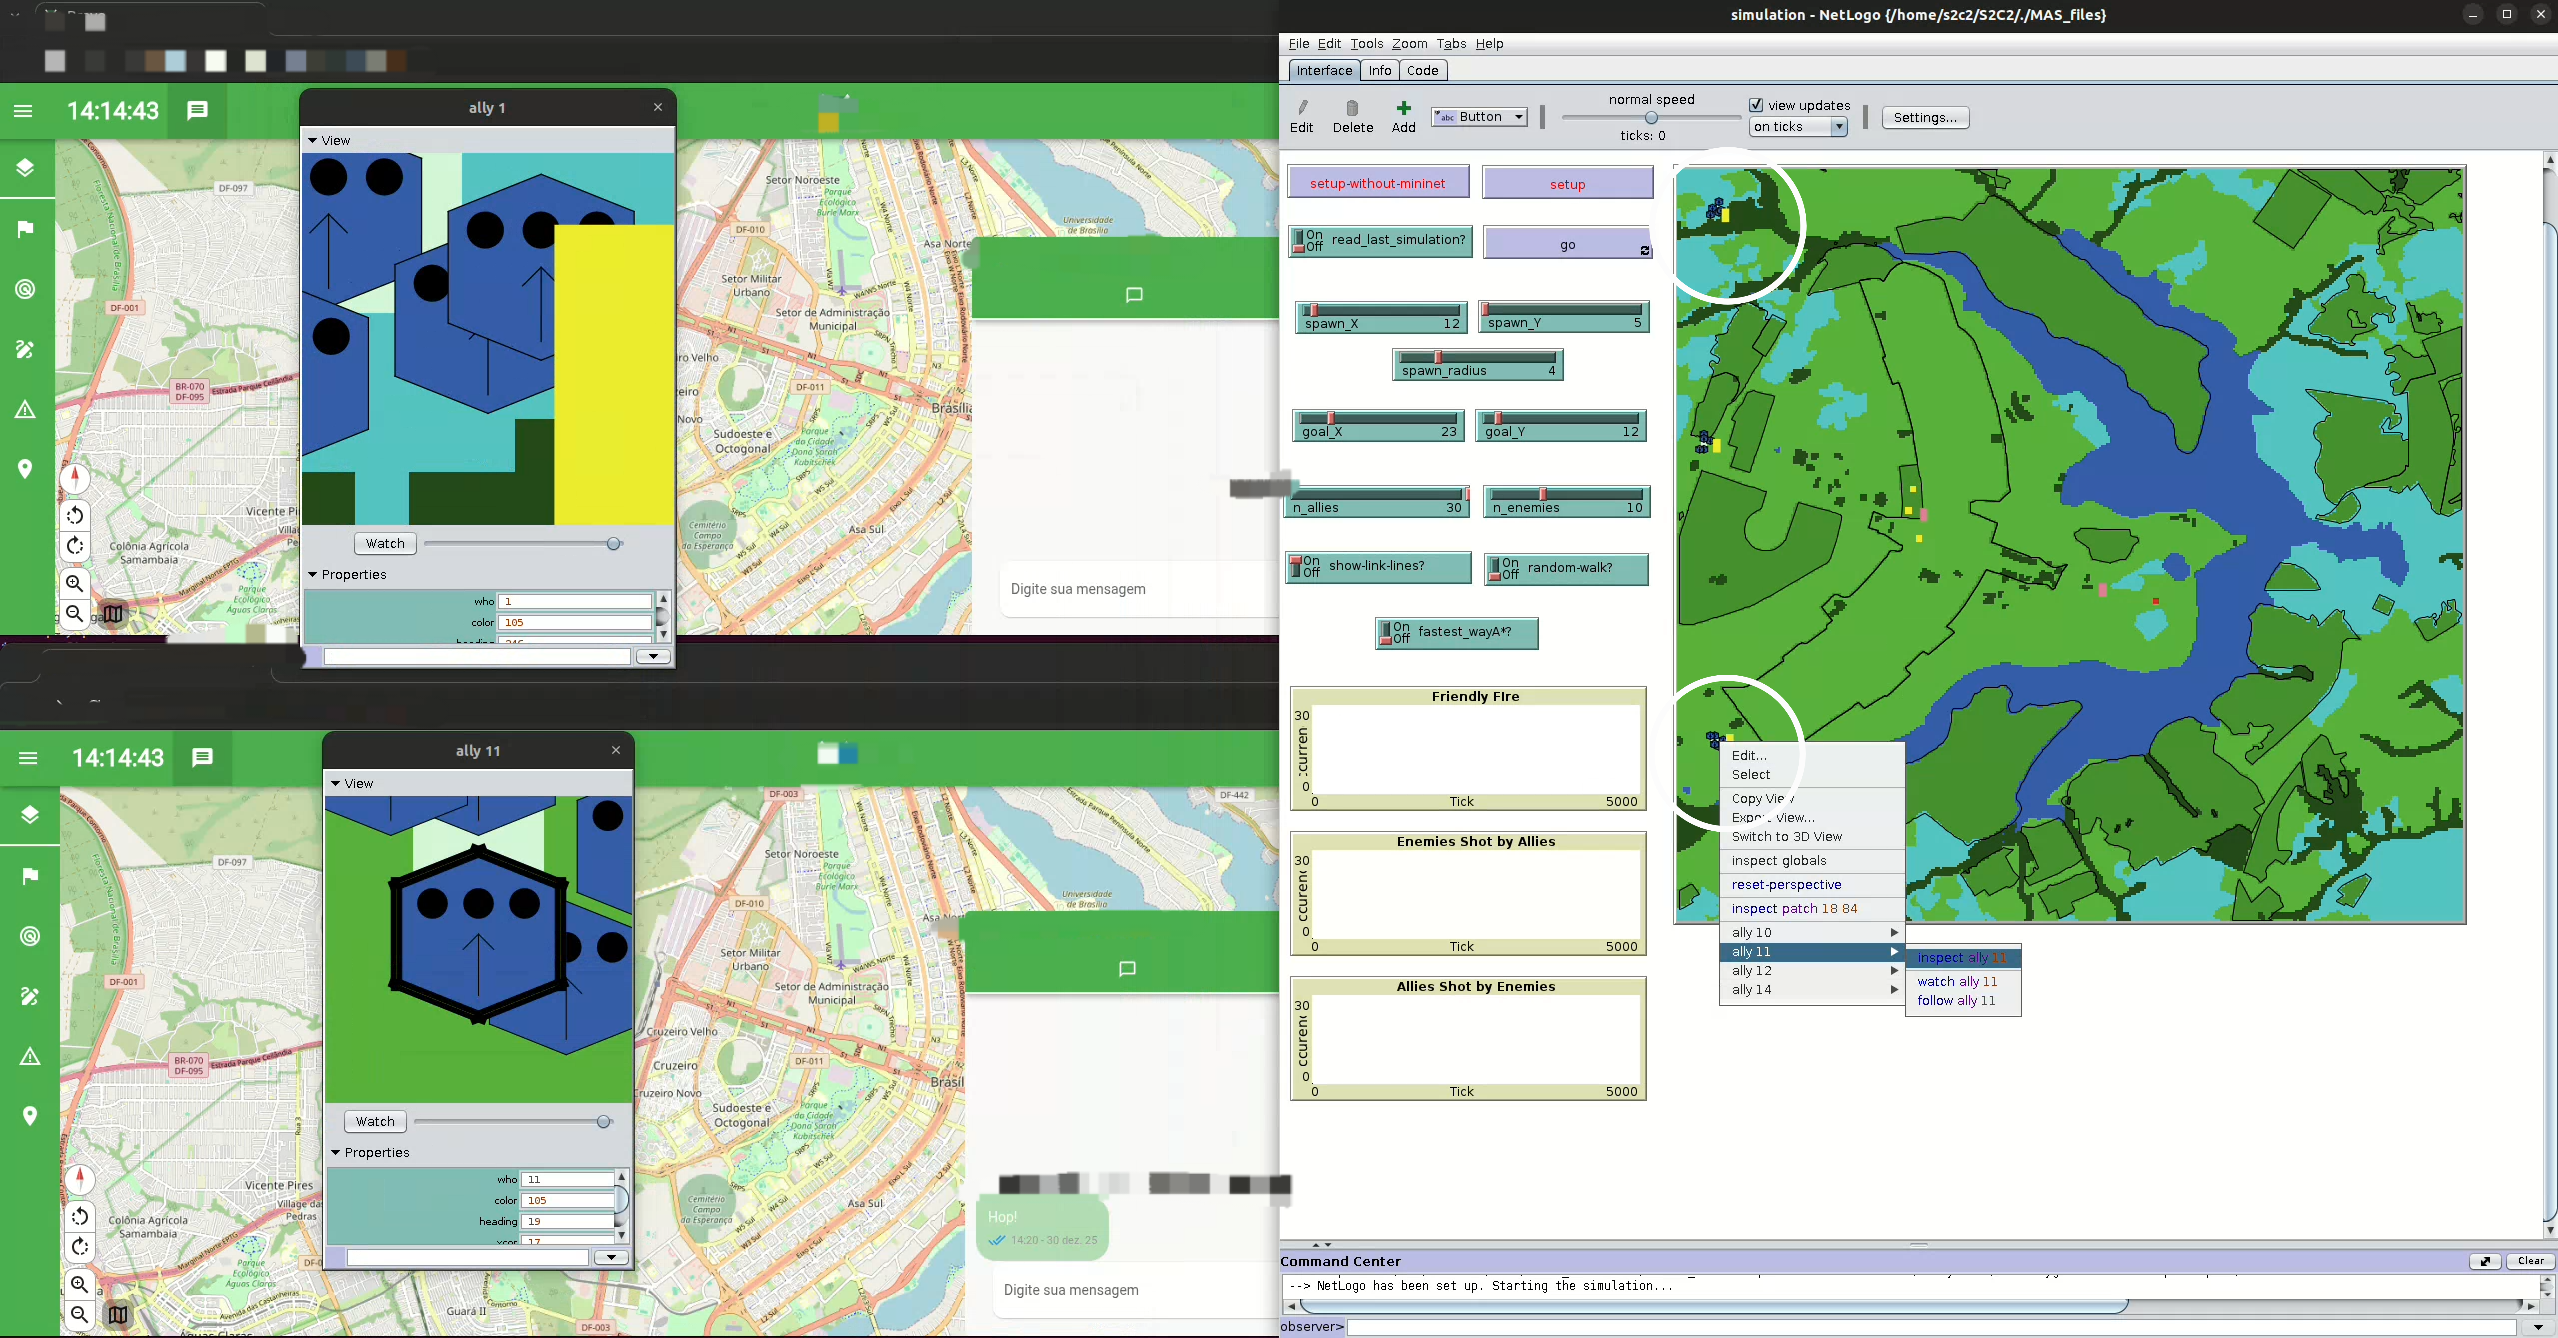Collapse the Properties section in ally 11 window

coord(336,1153)
